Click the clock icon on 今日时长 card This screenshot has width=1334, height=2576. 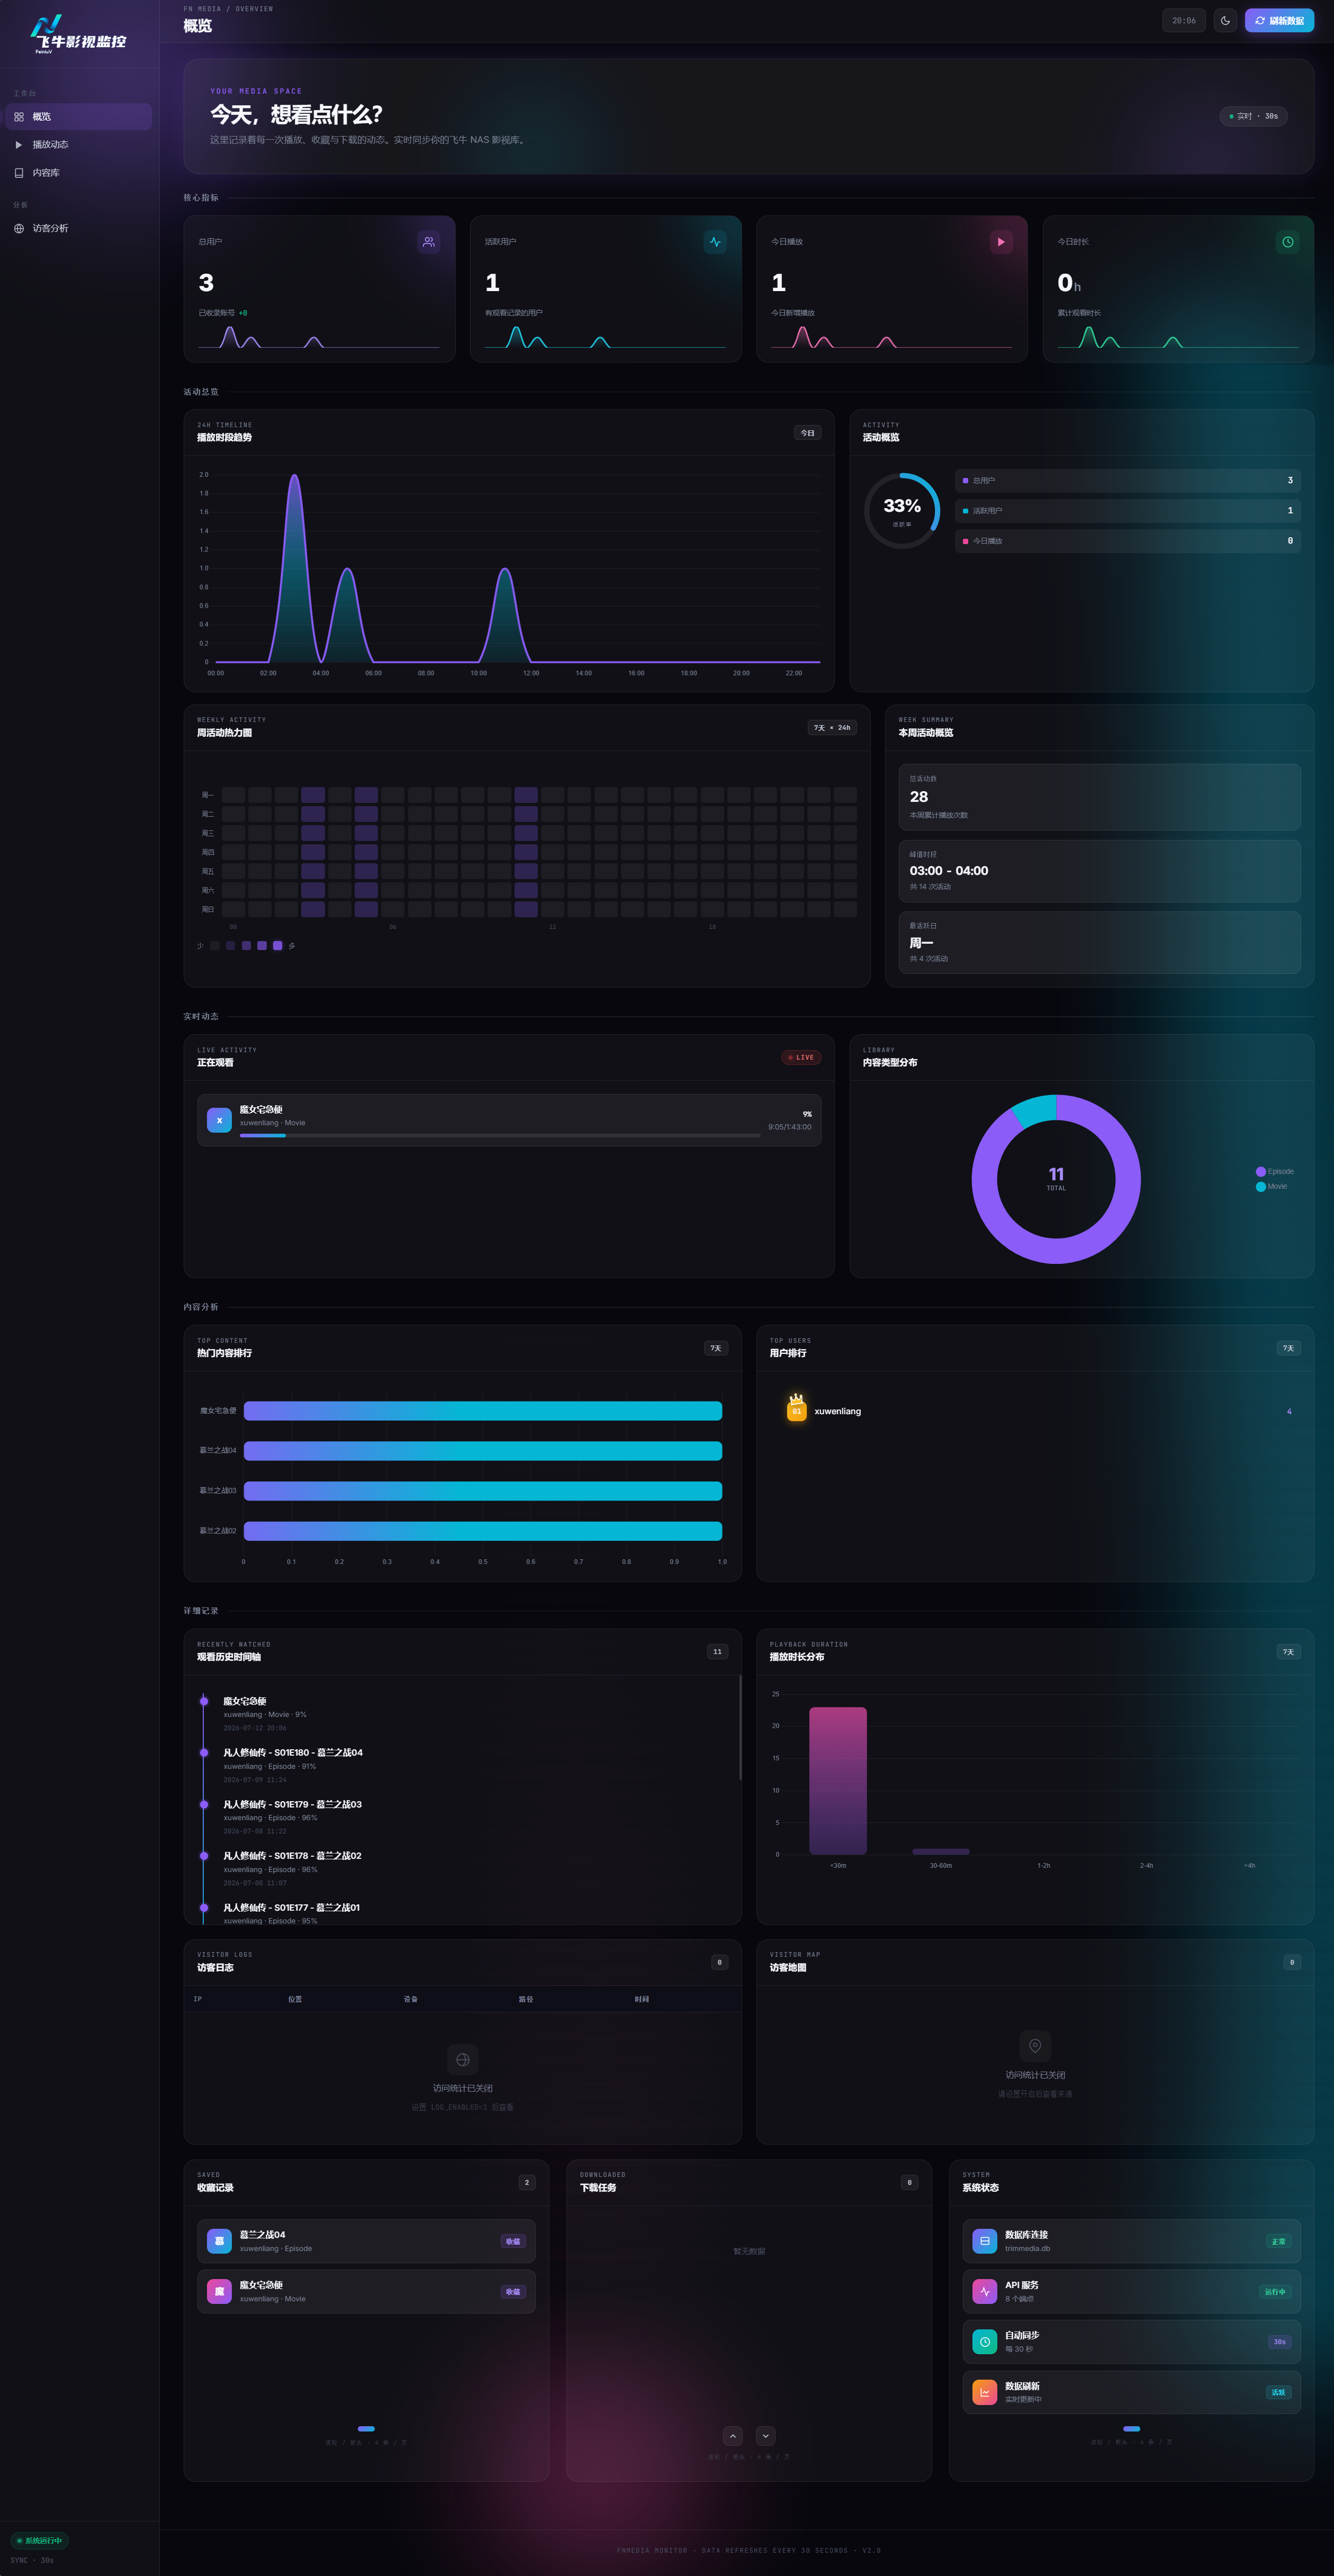point(1288,242)
